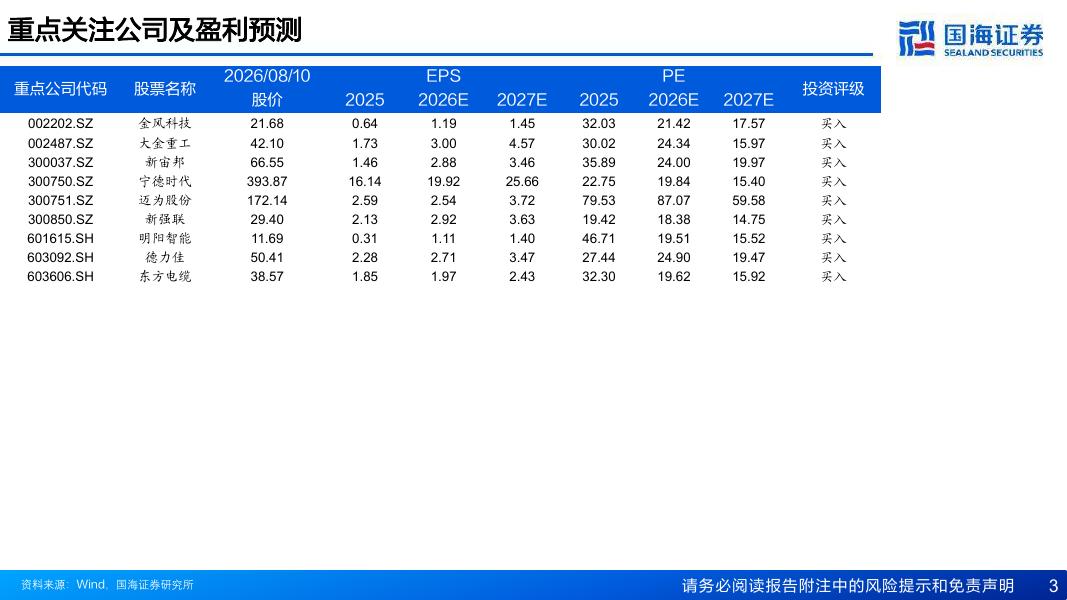Click EPS value 25.66
This screenshot has width=1067, height=600.
coord(522,182)
